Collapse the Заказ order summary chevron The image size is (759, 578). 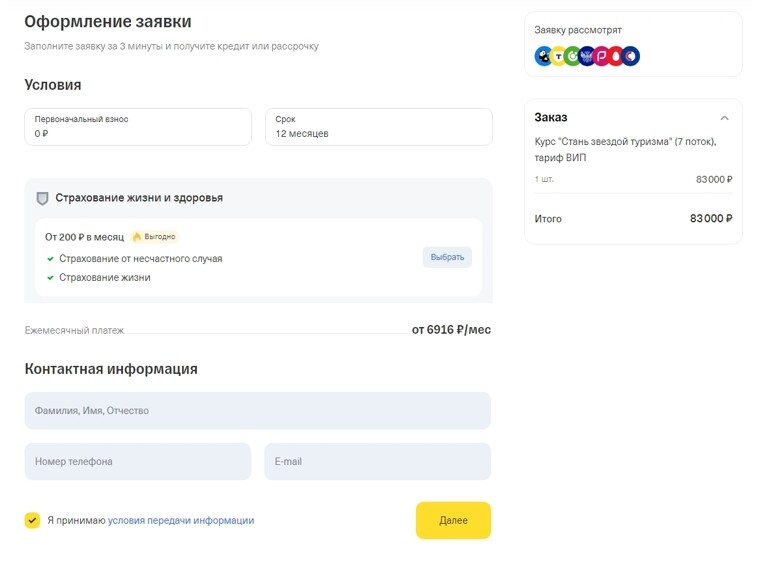pyautogui.click(x=724, y=118)
